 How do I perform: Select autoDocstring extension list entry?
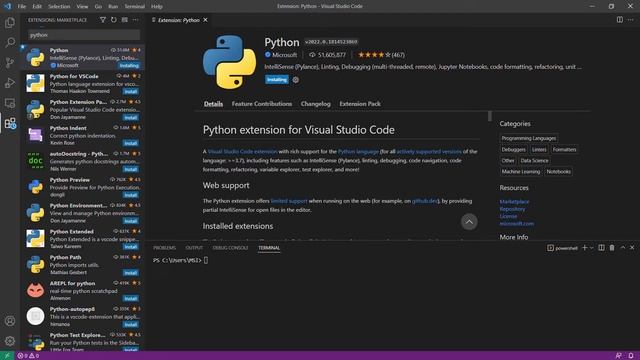pos(83,161)
